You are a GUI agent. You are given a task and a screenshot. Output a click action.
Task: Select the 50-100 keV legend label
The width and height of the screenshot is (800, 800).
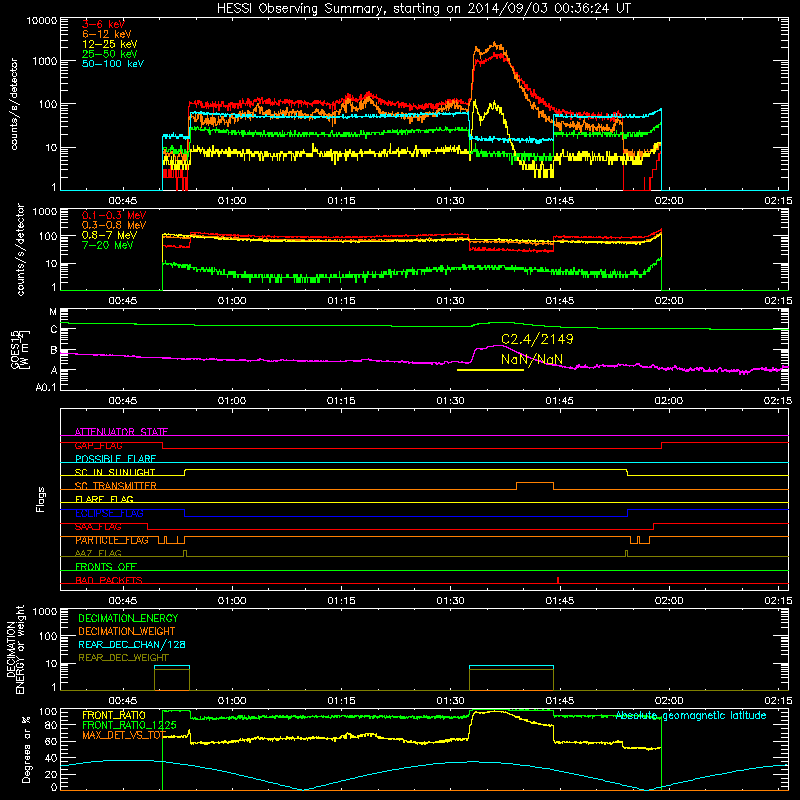[113, 63]
